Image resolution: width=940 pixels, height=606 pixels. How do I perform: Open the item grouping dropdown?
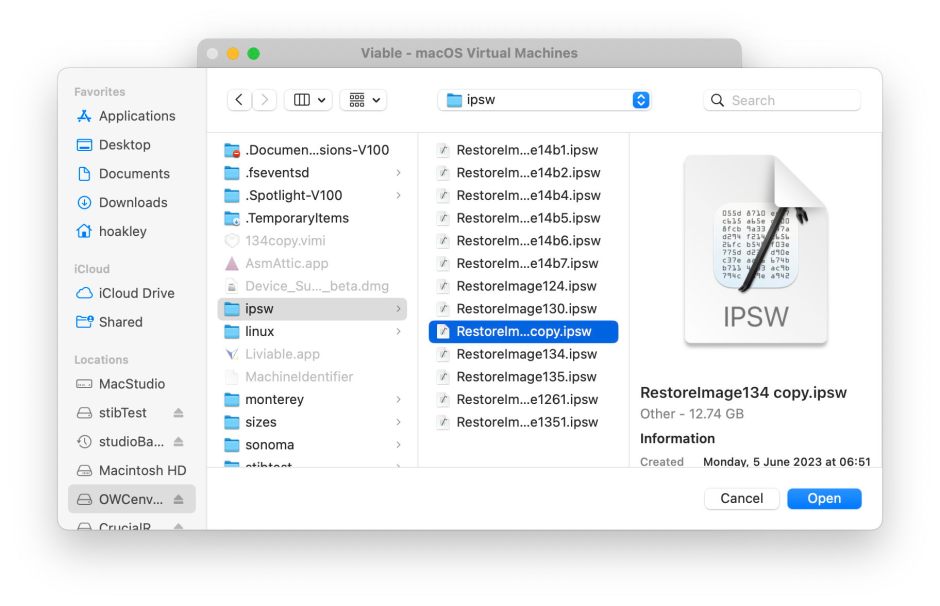point(363,100)
